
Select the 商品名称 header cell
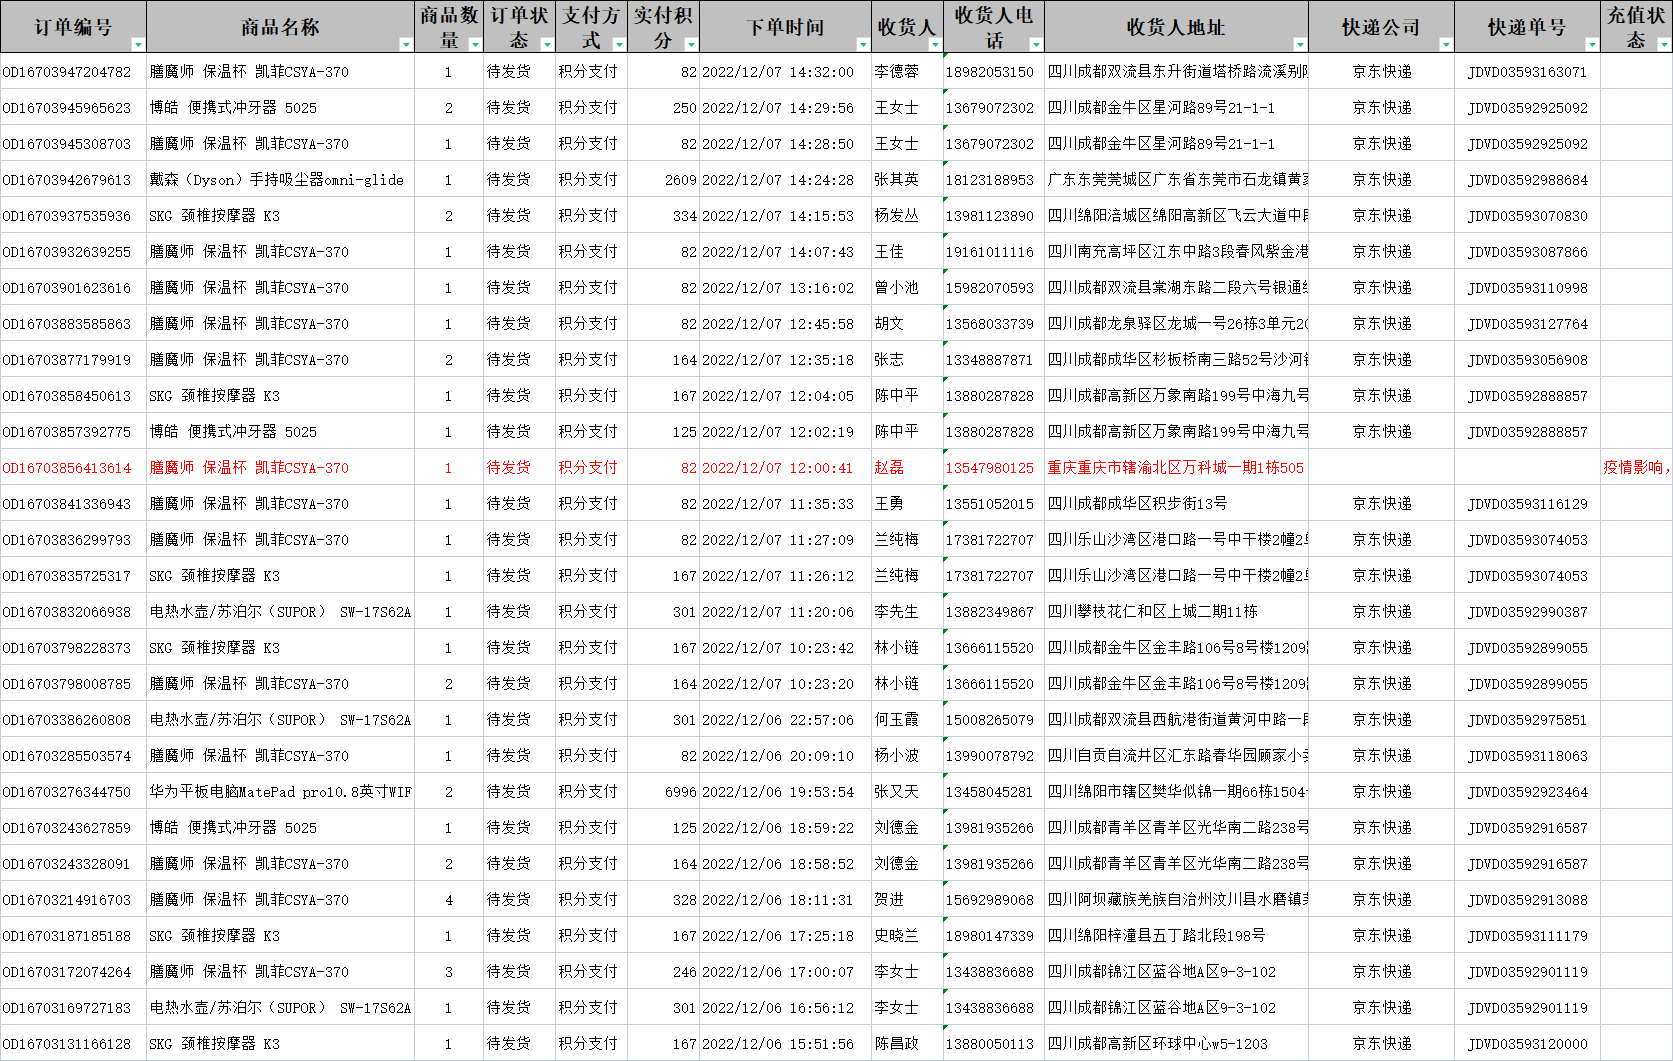pyautogui.click(x=280, y=27)
